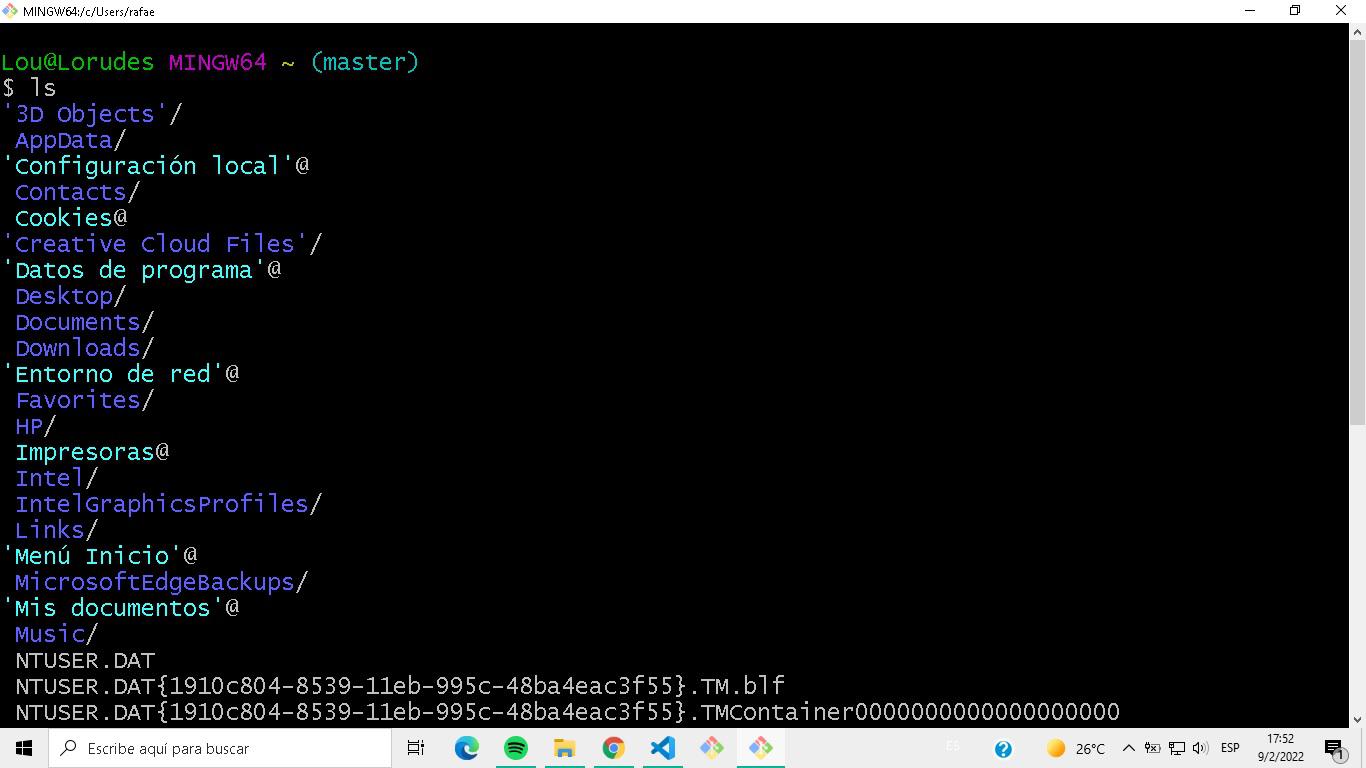Click the Links directory entry
The image size is (1366, 768).
[x=56, y=530]
